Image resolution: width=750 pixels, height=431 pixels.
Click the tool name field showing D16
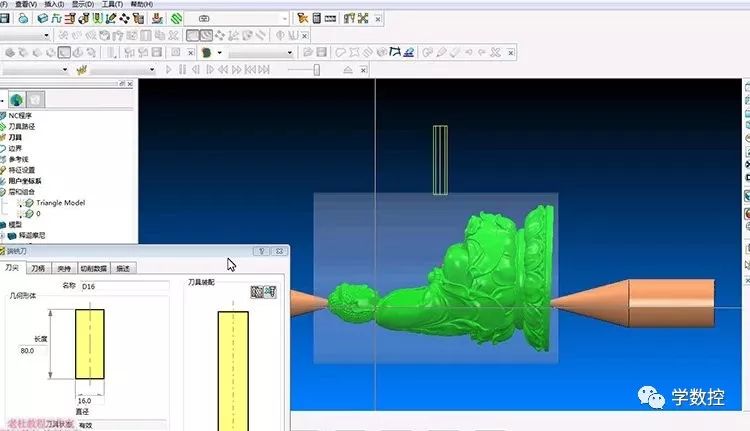point(125,286)
